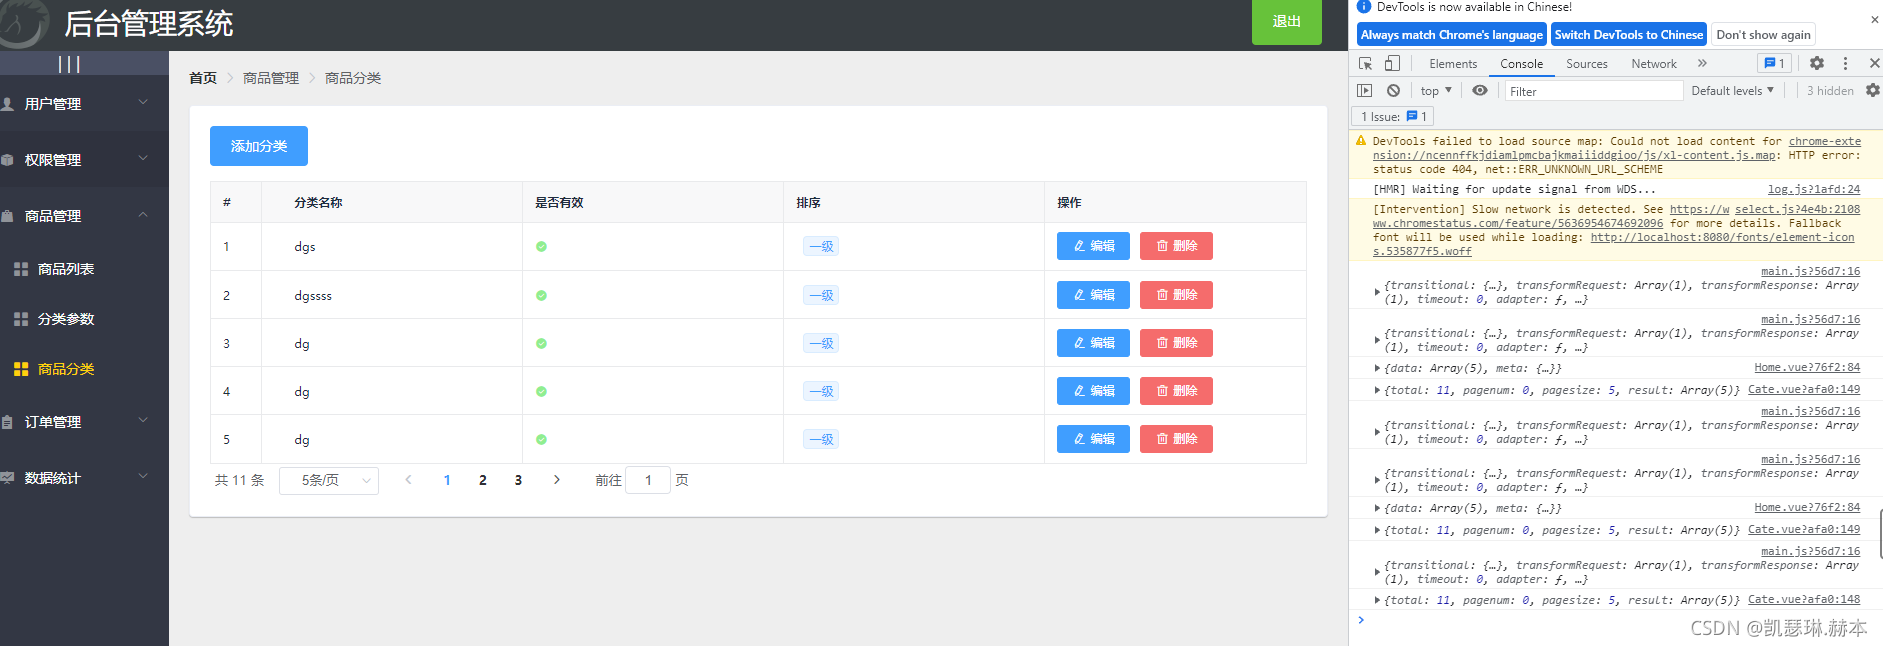Toggle the sidebar collapse bars icon
The height and width of the screenshot is (646, 1883).
point(69,64)
